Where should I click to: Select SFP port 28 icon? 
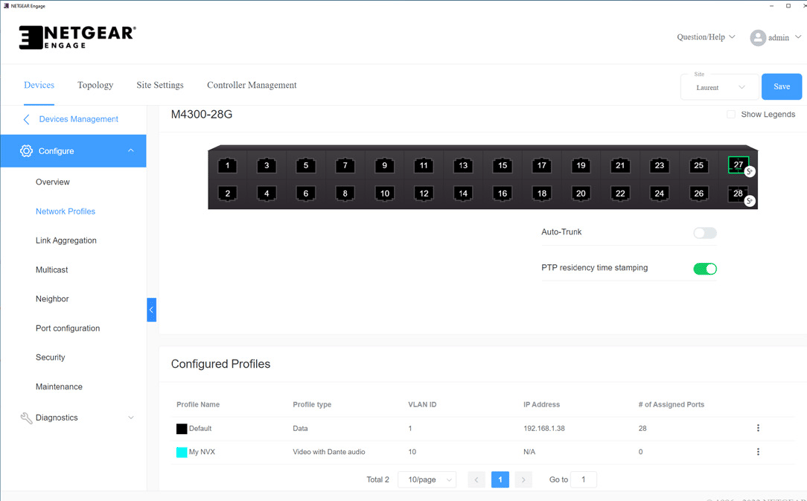point(738,194)
